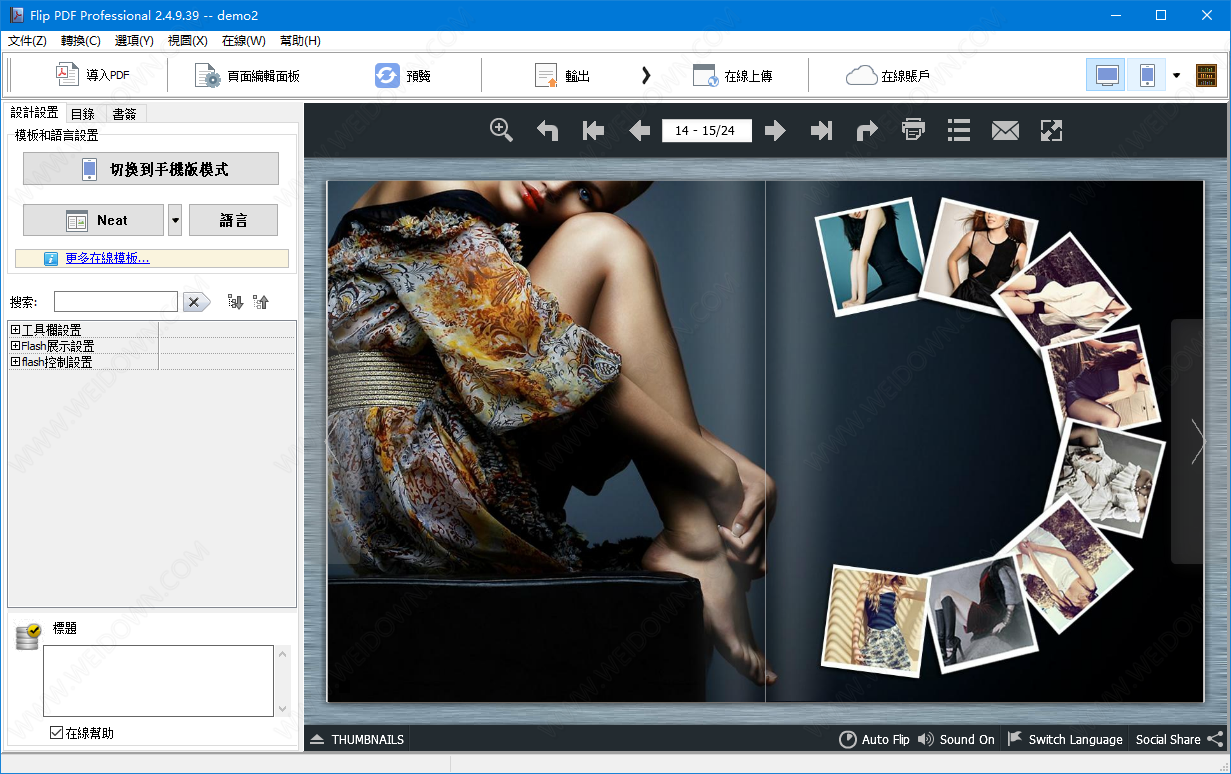Open the template dropdown arrow beside Neat
The image size is (1231, 774).
click(175, 220)
